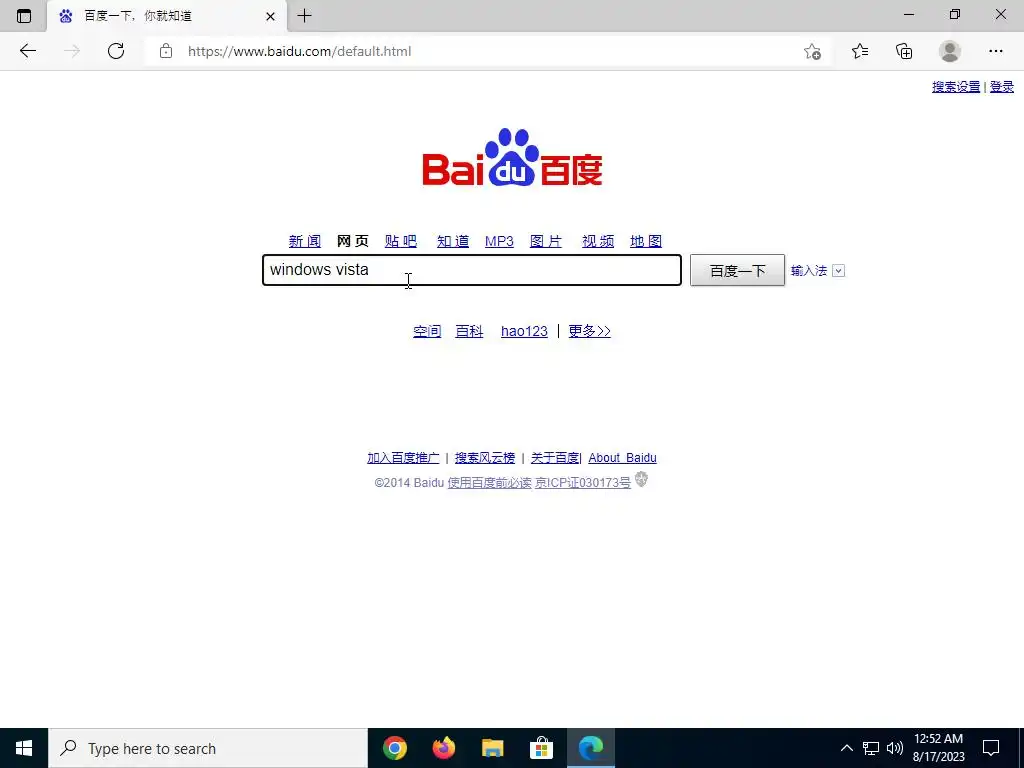Viewport: 1024px width, 768px height.
Task: Click the Type here to search box
Action: (208, 748)
